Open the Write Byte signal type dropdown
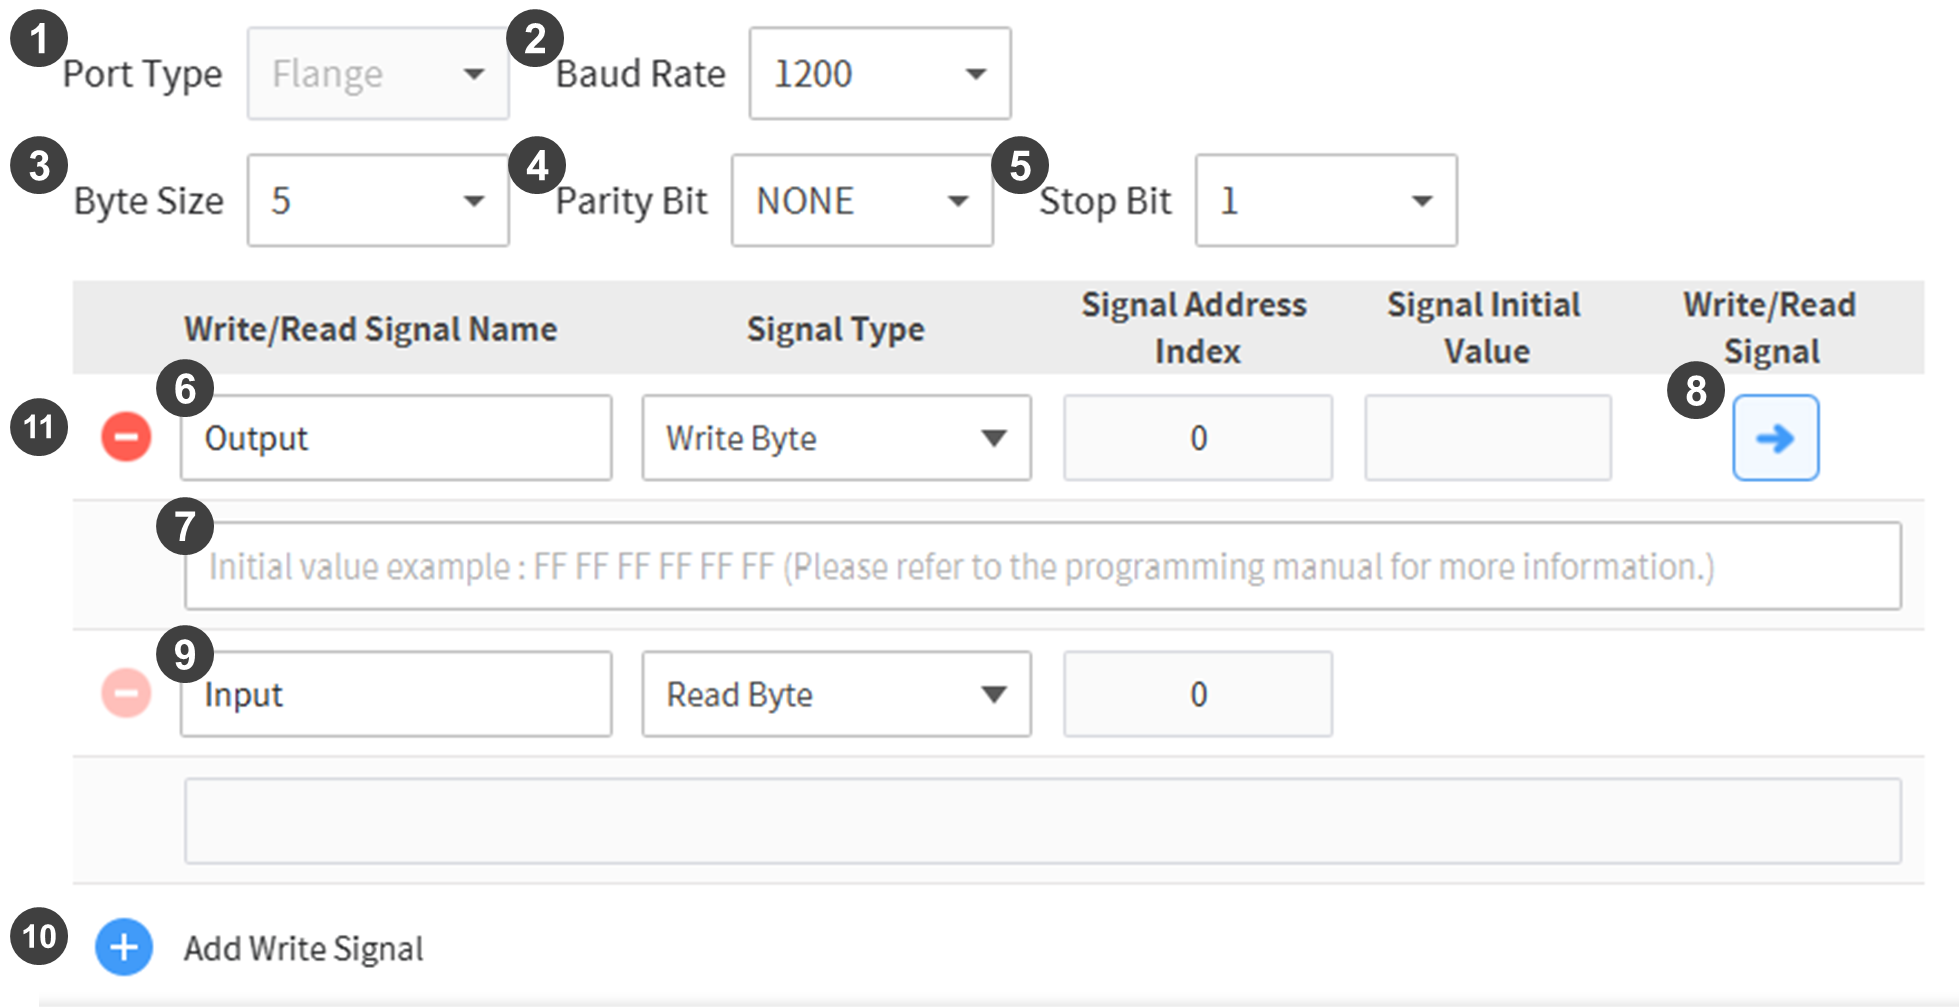This screenshot has width=1959, height=1007. coord(835,437)
